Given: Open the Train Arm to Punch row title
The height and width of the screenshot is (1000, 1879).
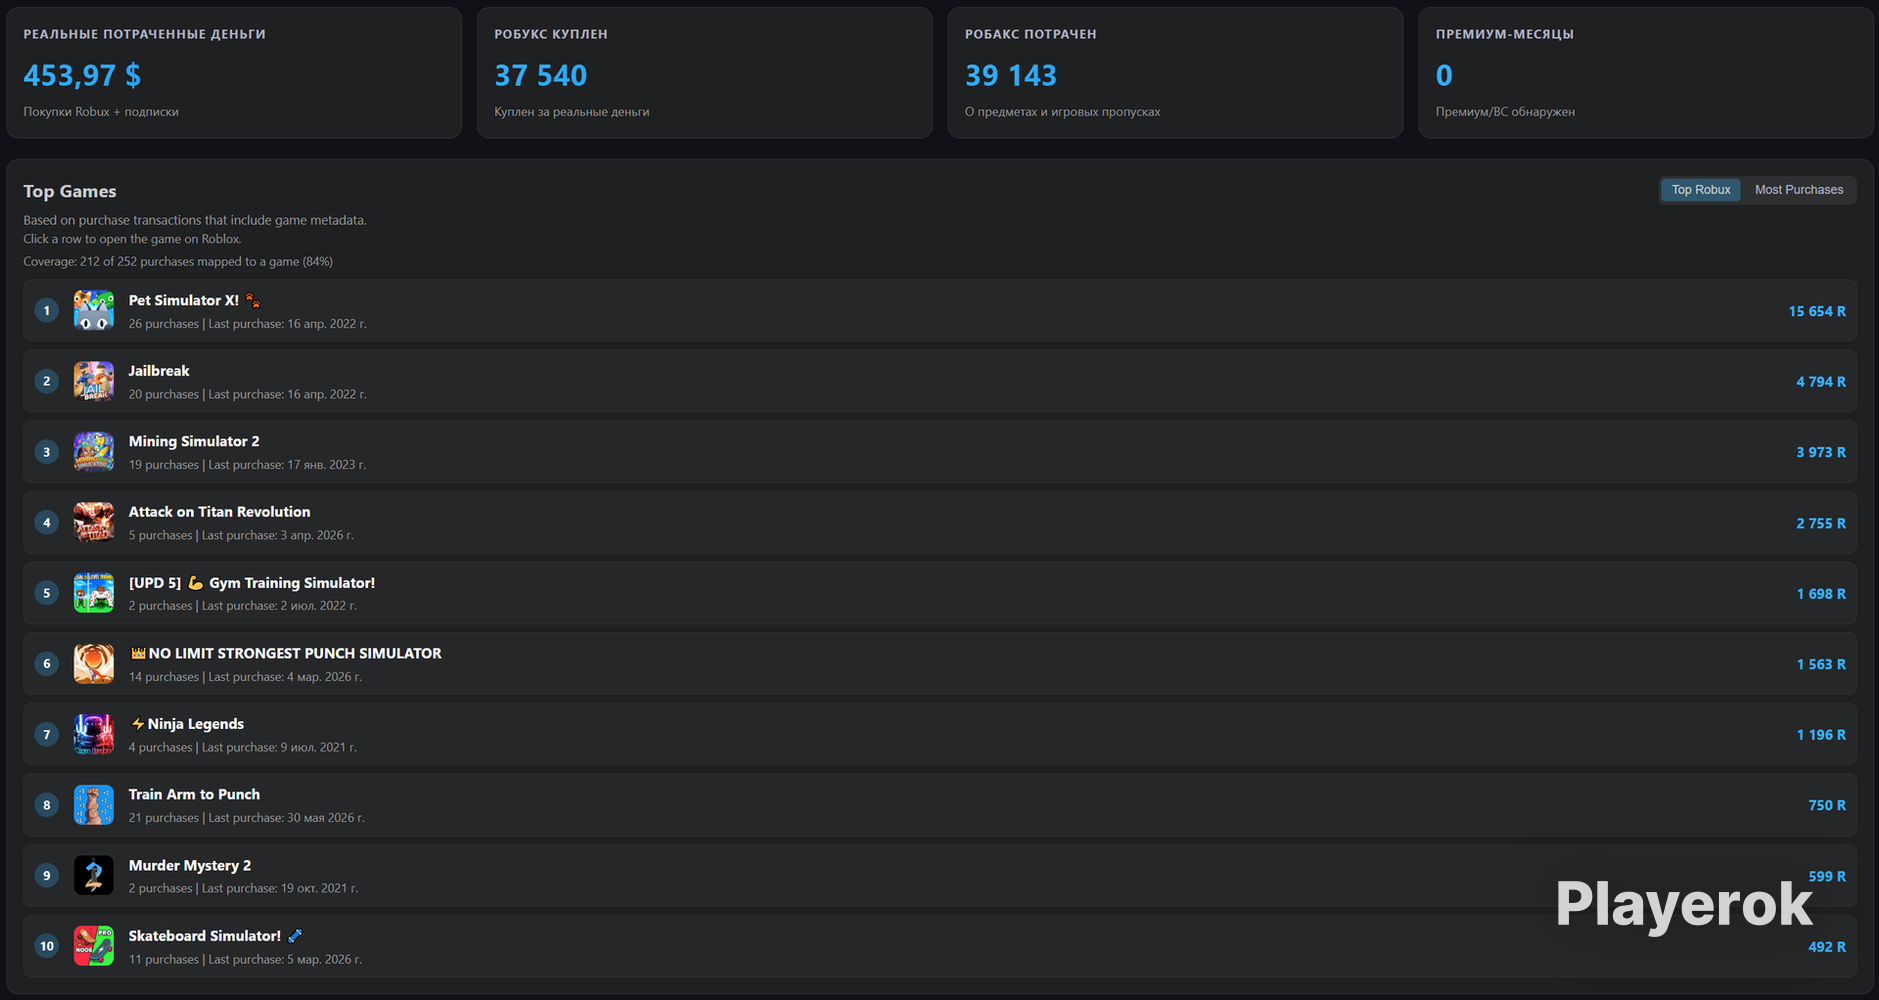Looking at the screenshot, I should point(194,794).
